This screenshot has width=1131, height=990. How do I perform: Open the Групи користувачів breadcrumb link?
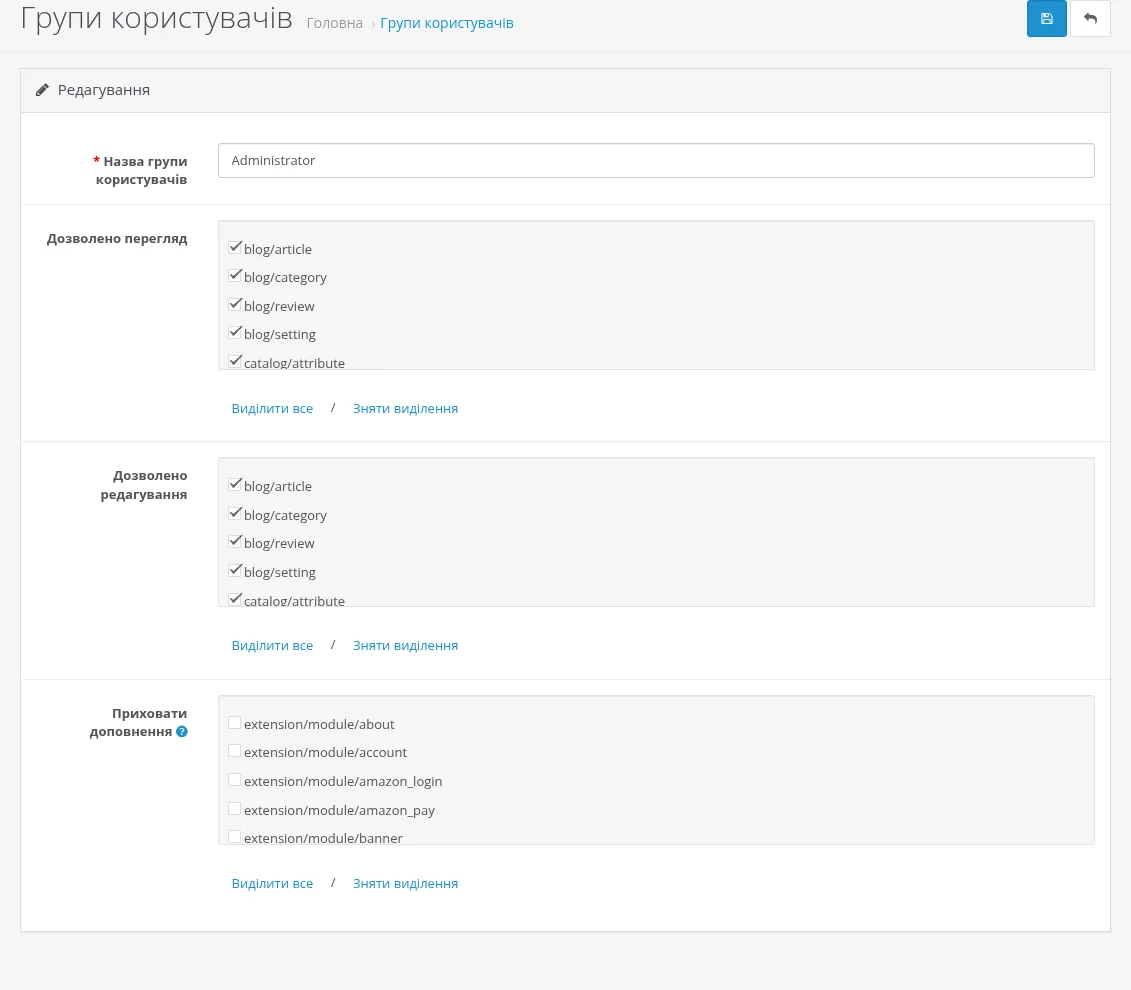point(446,23)
